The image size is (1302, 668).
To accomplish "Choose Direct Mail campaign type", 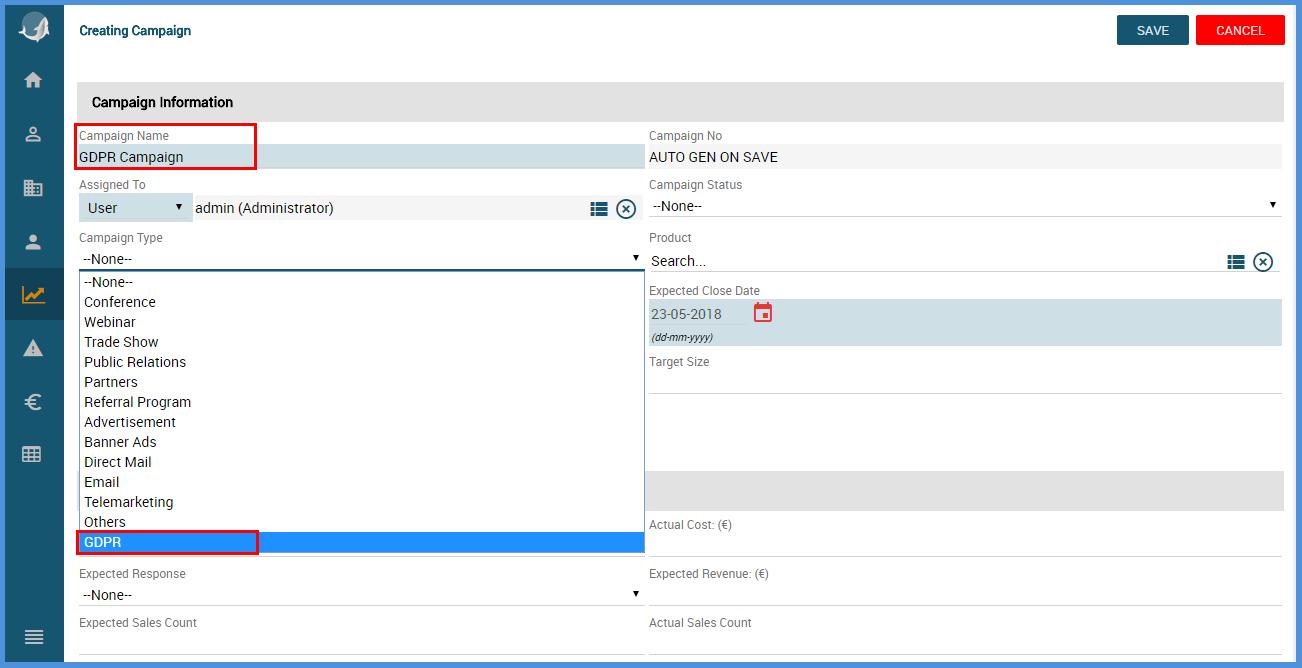I will pyautogui.click(x=361, y=462).
